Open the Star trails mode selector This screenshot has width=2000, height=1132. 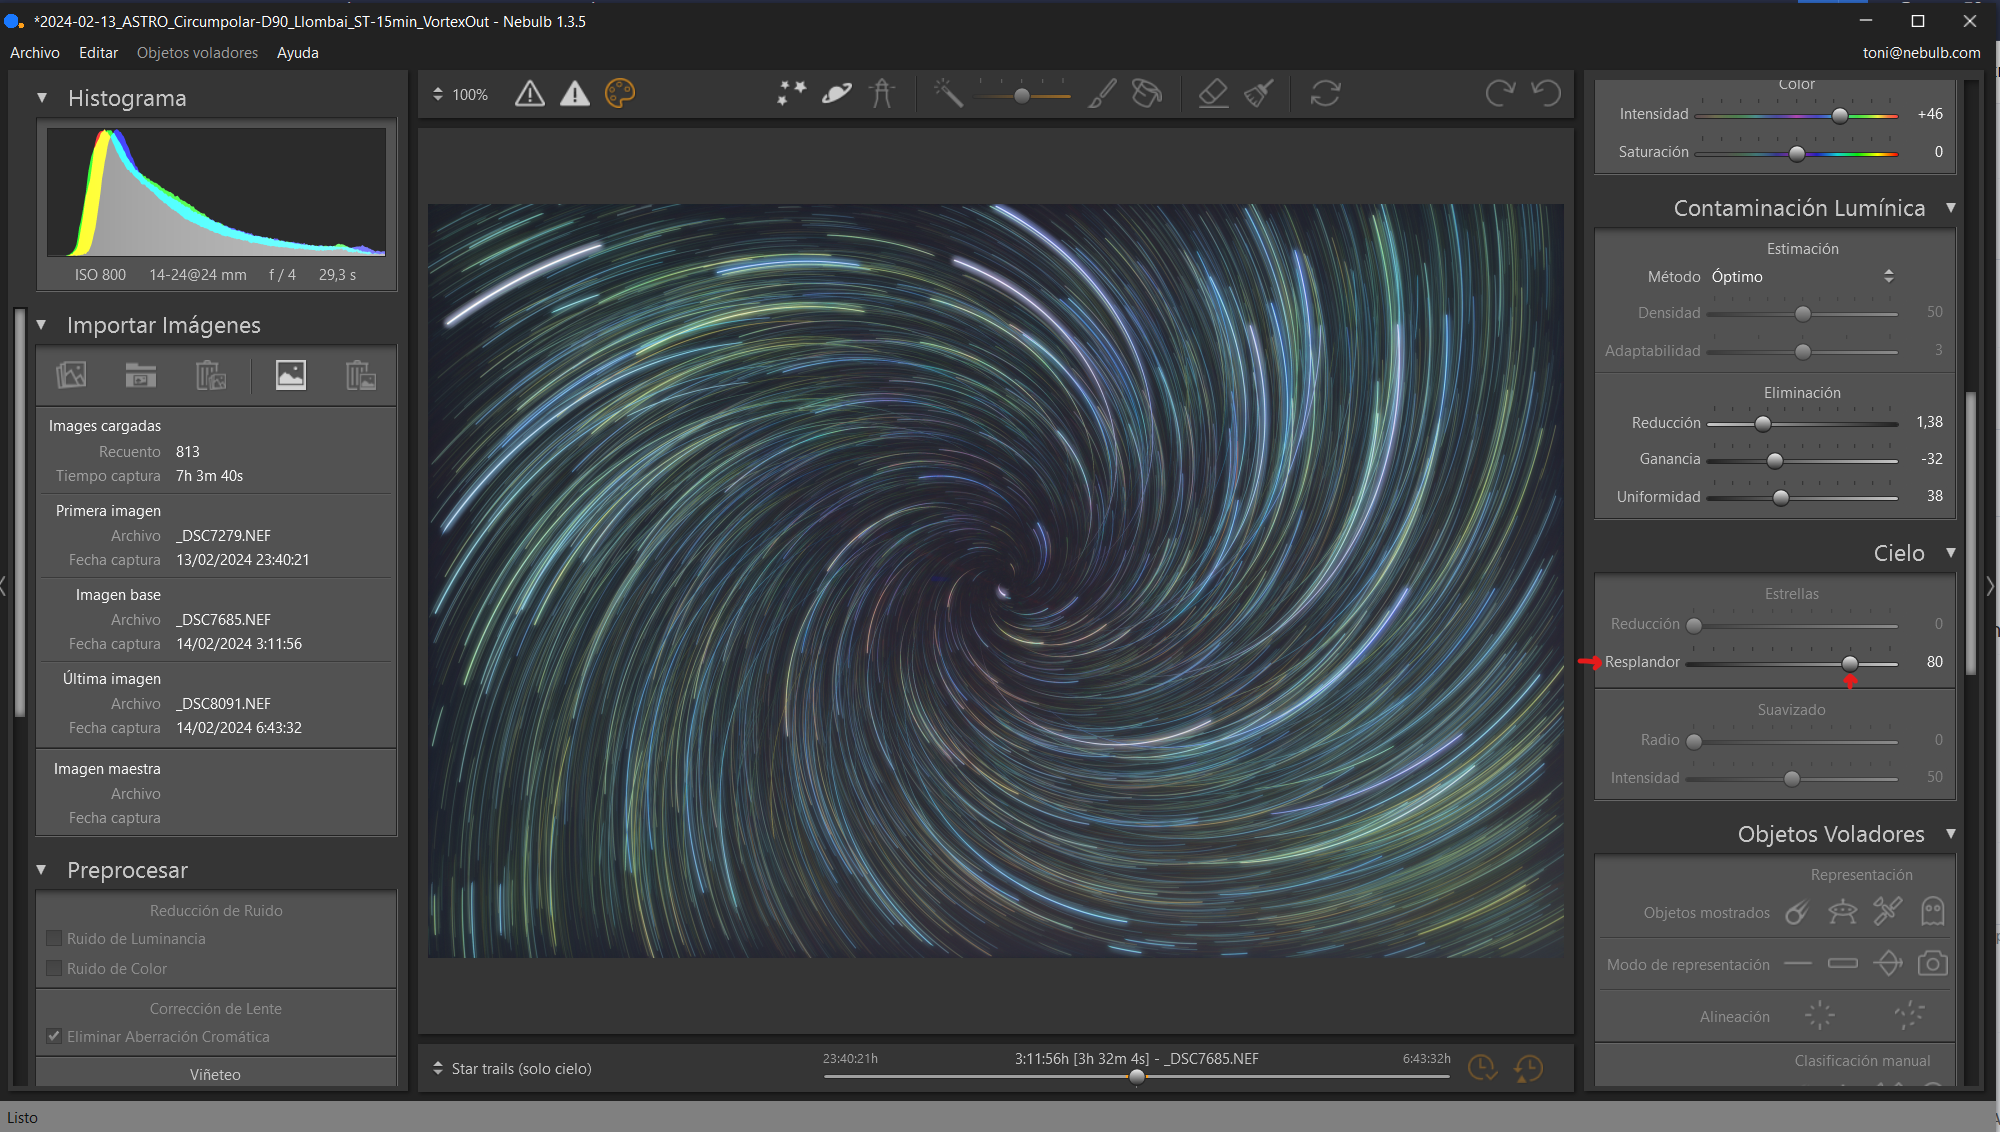[x=513, y=1068]
